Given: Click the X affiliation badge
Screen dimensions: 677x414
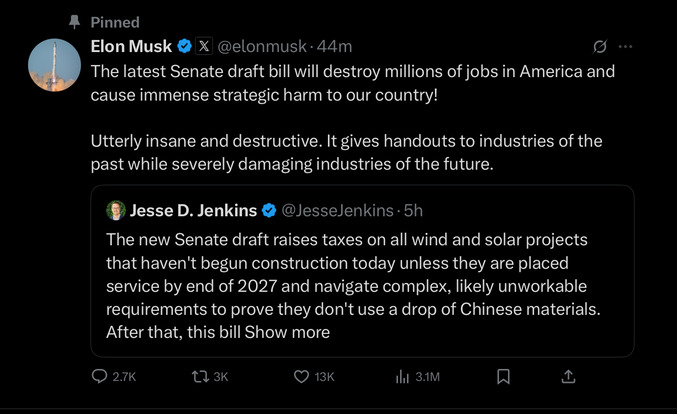Looking at the screenshot, I should [203, 46].
